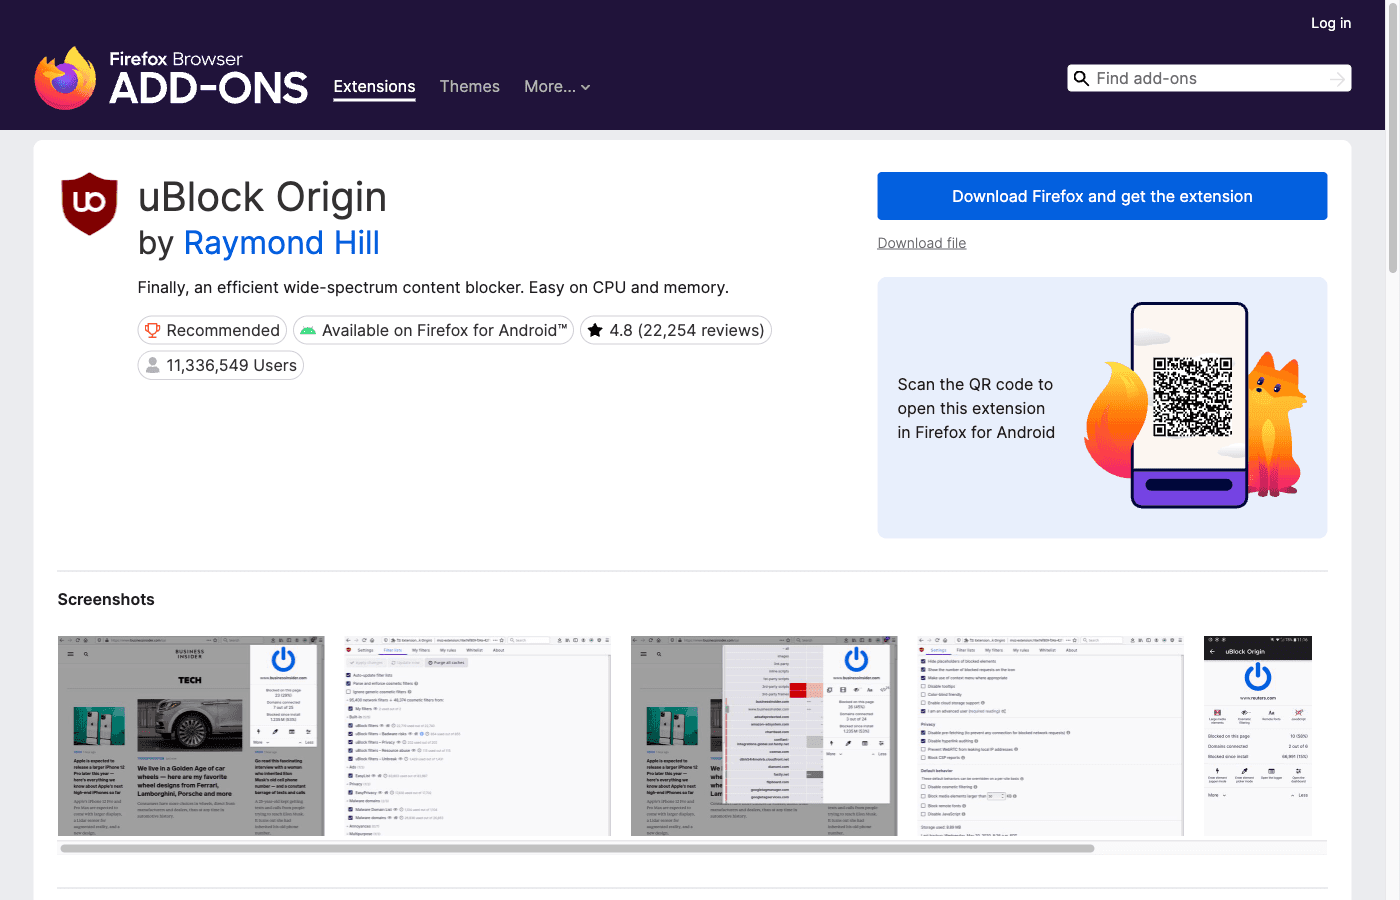This screenshot has height=900, width=1400.
Task: Click the Screenshots heading
Action: click(x=106, y=599)
